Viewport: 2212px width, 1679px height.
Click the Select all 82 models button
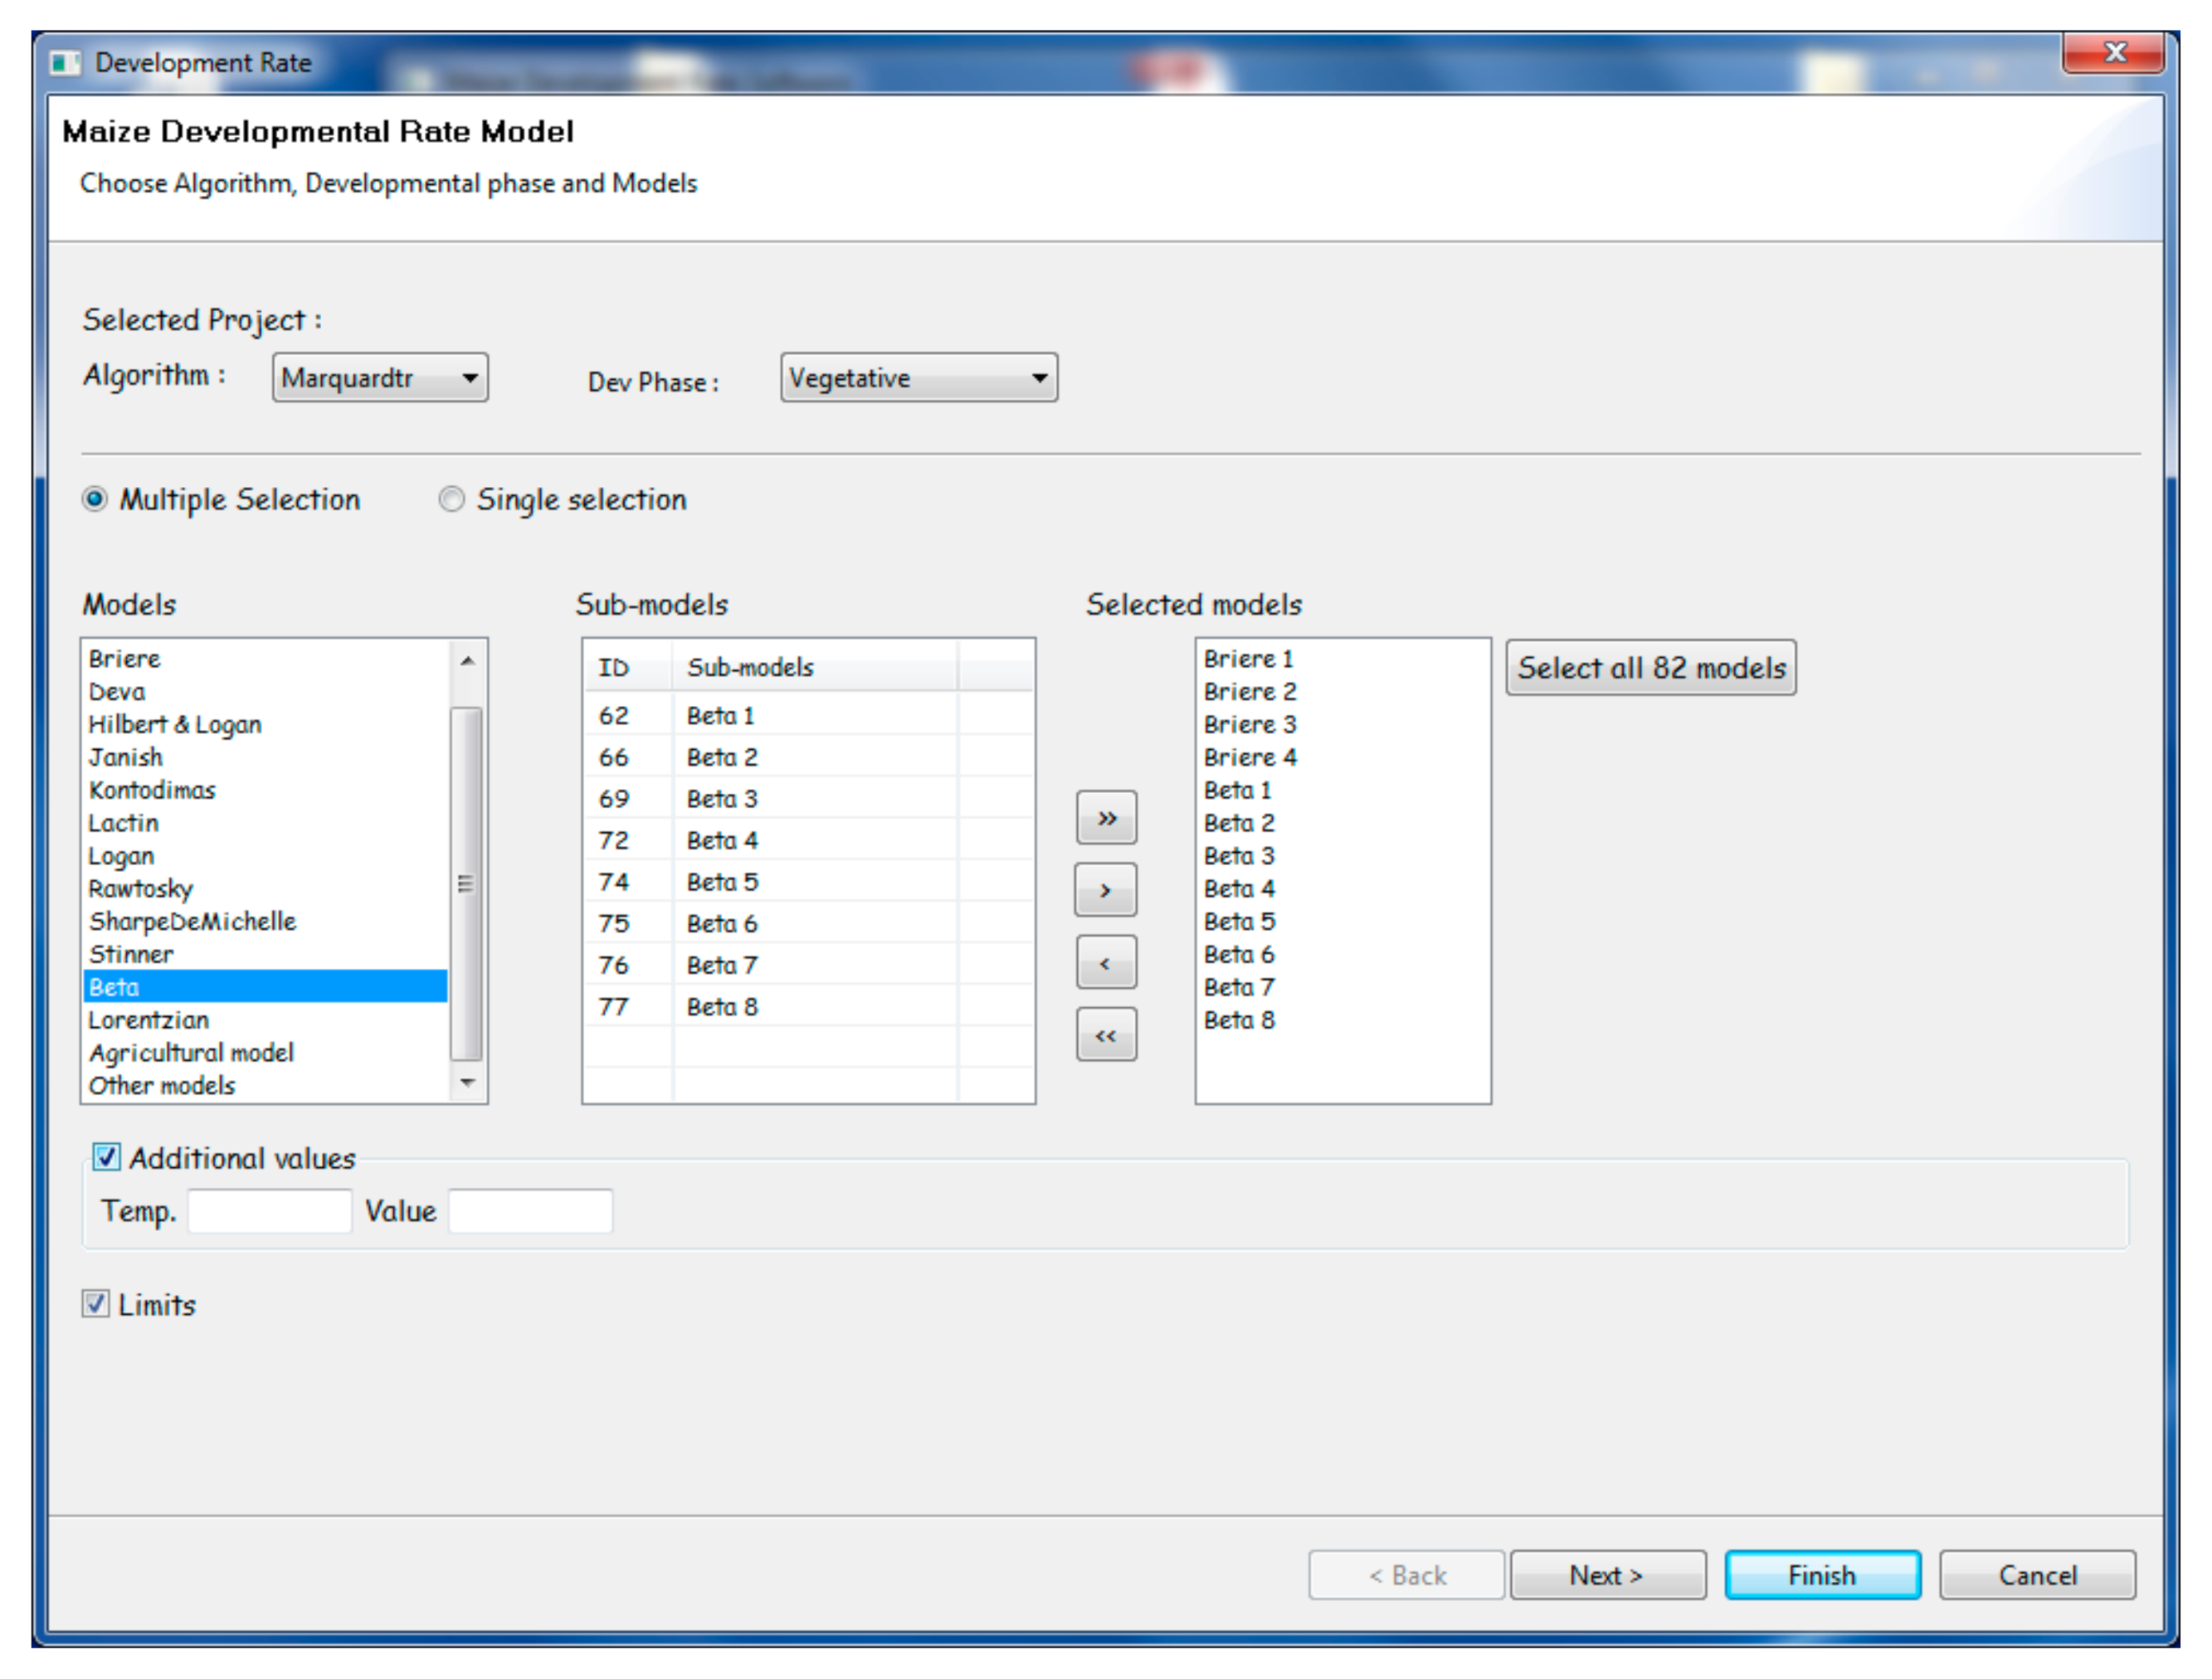pyautogui.click(x=1651, y=668)
